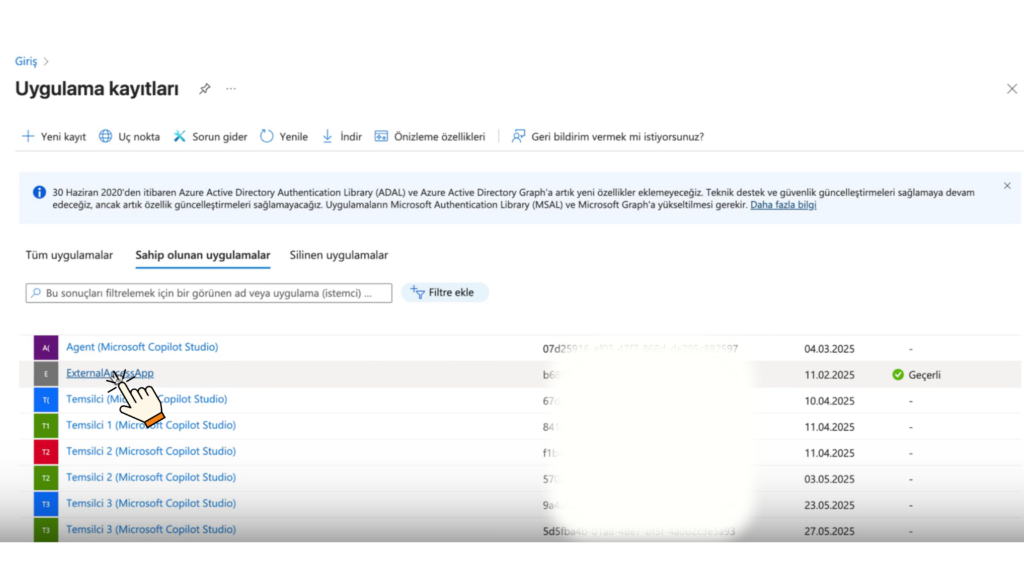This screenshot has width=1024, height=576.
Task: Click the Yeni kayıt plus icon
Action: click(28, 136)
